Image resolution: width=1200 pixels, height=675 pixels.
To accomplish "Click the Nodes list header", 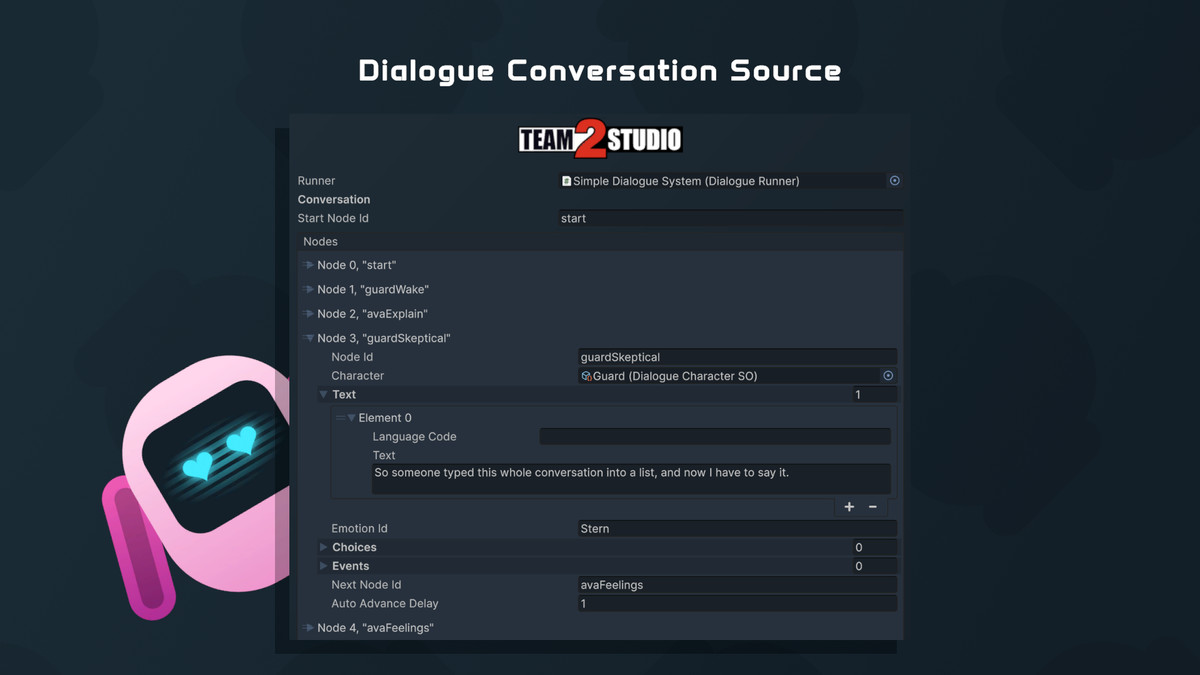I will click(600, 241).
